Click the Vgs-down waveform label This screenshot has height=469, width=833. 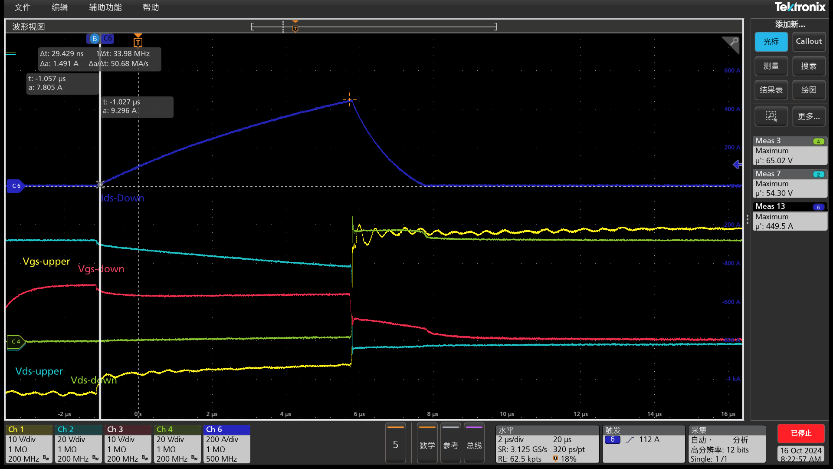[101, 269]
